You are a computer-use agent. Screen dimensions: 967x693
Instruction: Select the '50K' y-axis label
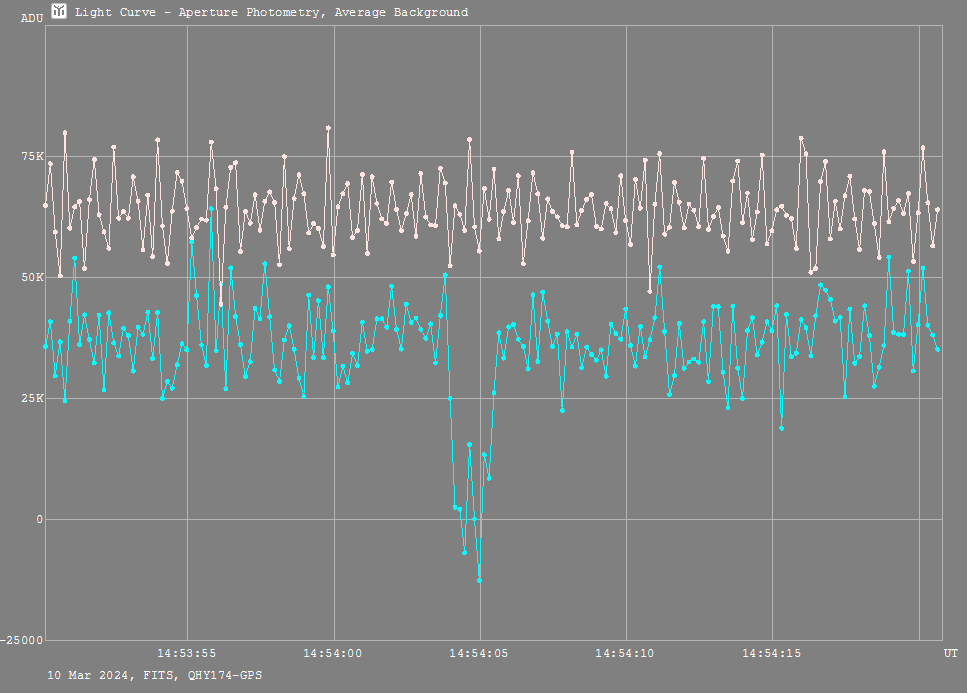point(33,277)
